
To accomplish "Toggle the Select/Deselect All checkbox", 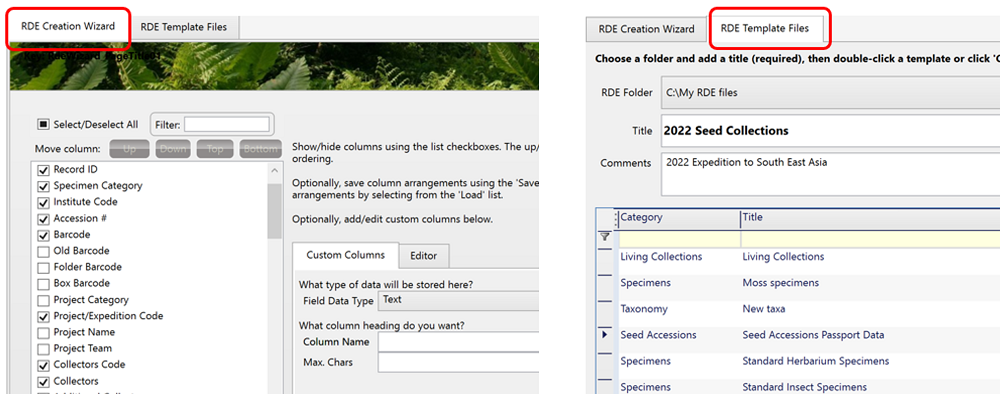I will tap(43, 124).
